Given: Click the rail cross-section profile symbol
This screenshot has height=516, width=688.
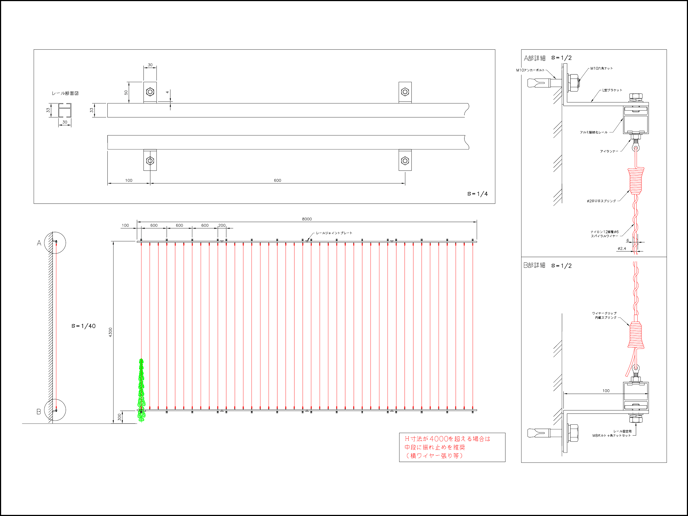Looking at the screenshot, I should pyautogui.click(x=65, y=110).
